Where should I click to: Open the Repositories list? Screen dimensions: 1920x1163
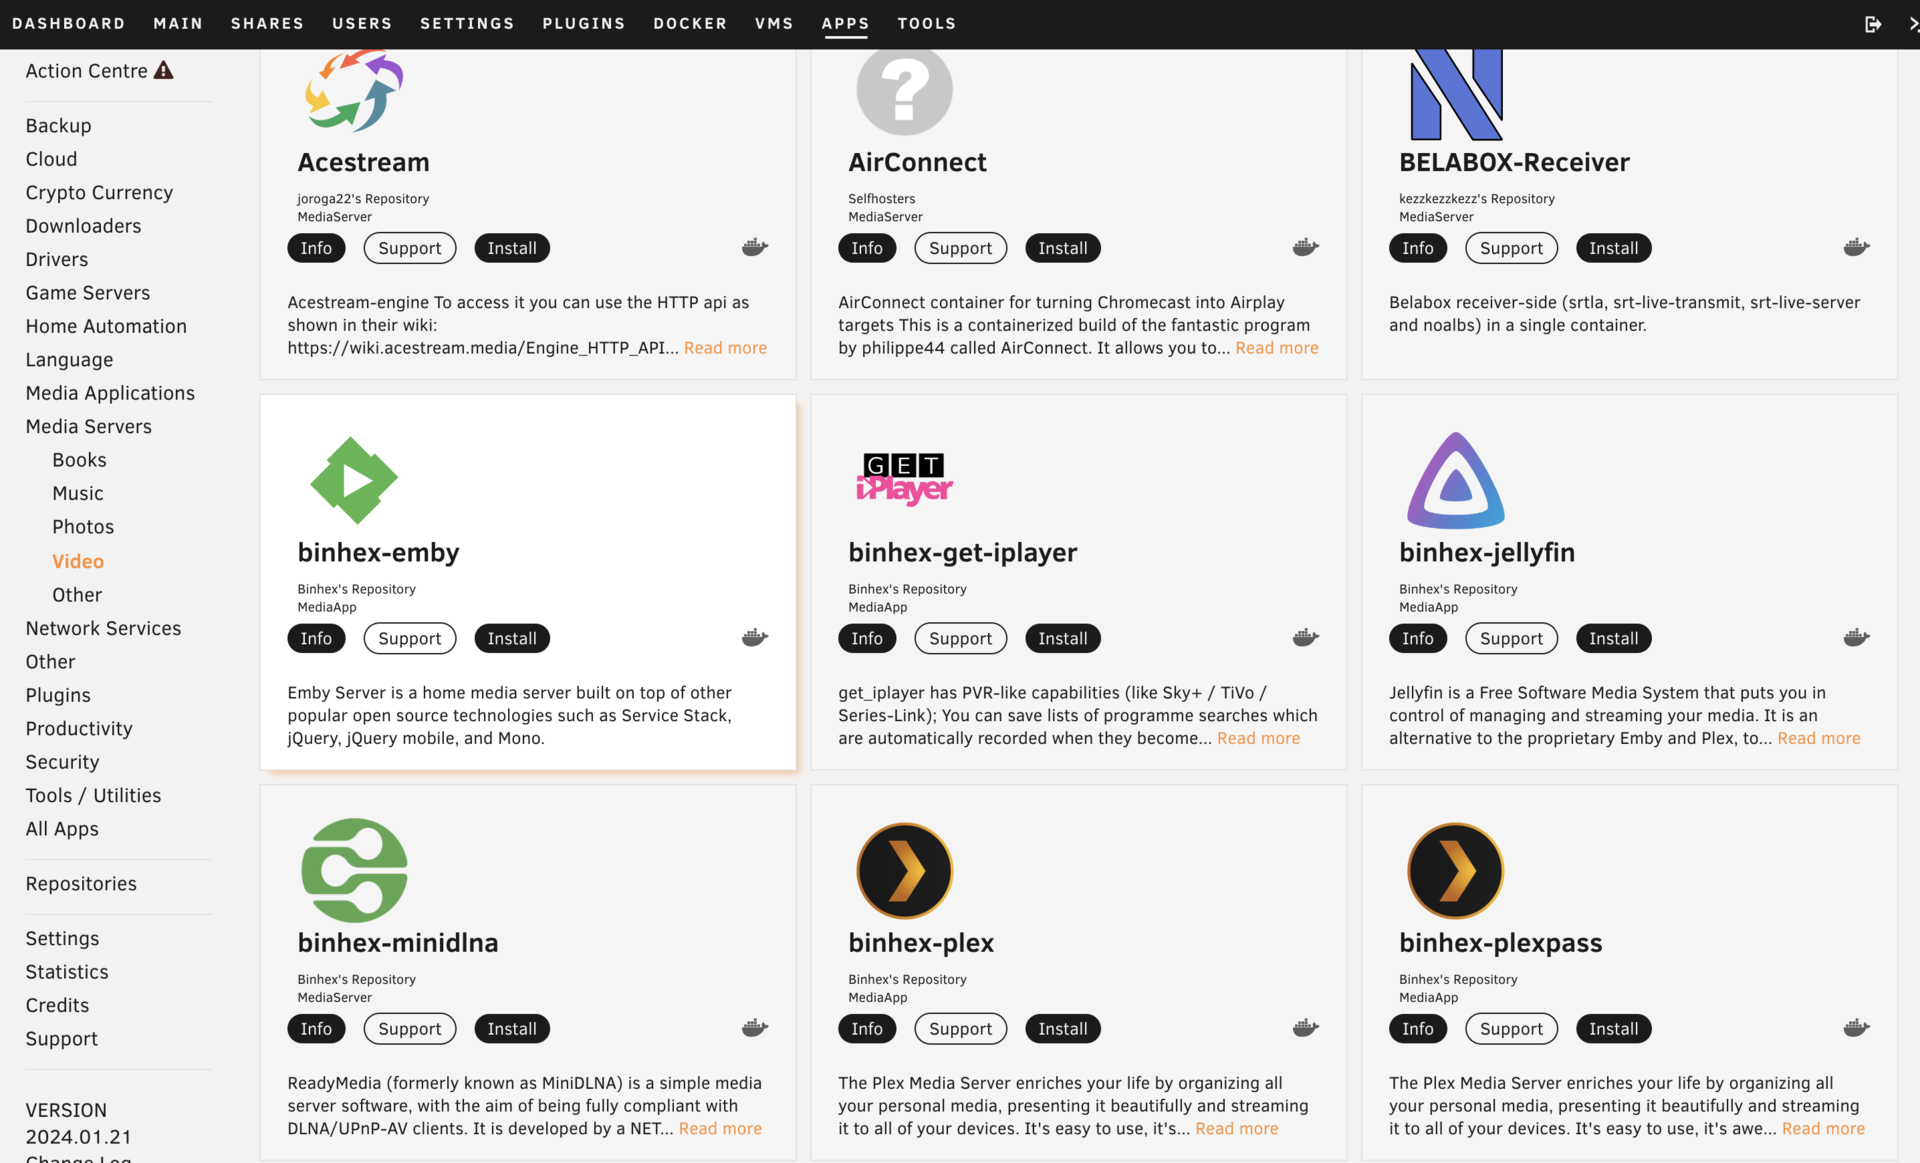(x=81, y=883)
